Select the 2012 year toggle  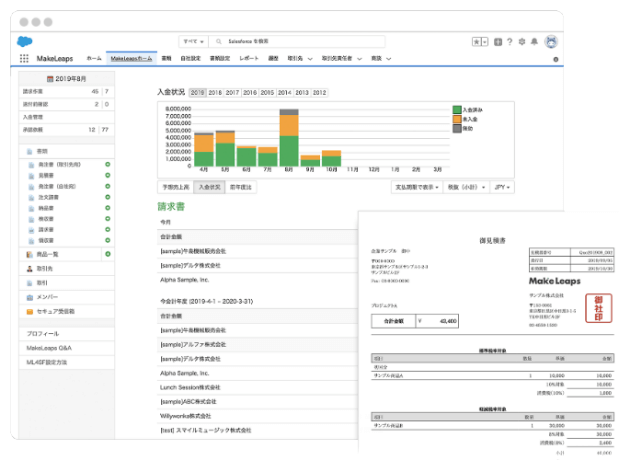tap(319, 93)
